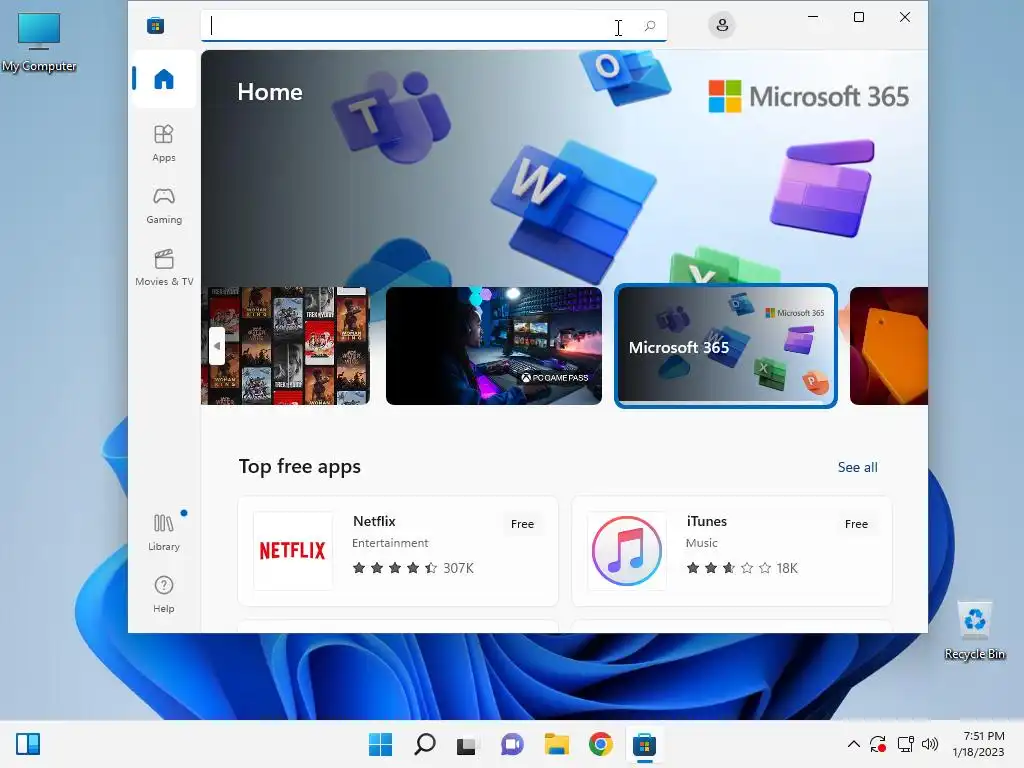This screenshot has width=1024, height=768.
Task: Select Recycle Bin desktop icon
Action: point(975,632)
